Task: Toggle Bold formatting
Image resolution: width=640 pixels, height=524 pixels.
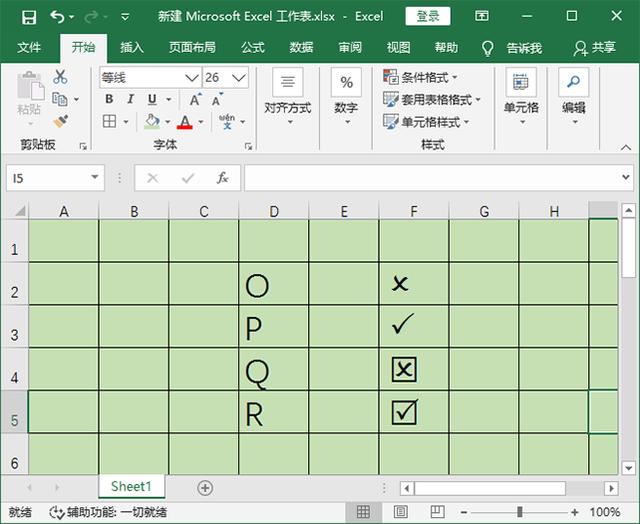Action: 109,99
